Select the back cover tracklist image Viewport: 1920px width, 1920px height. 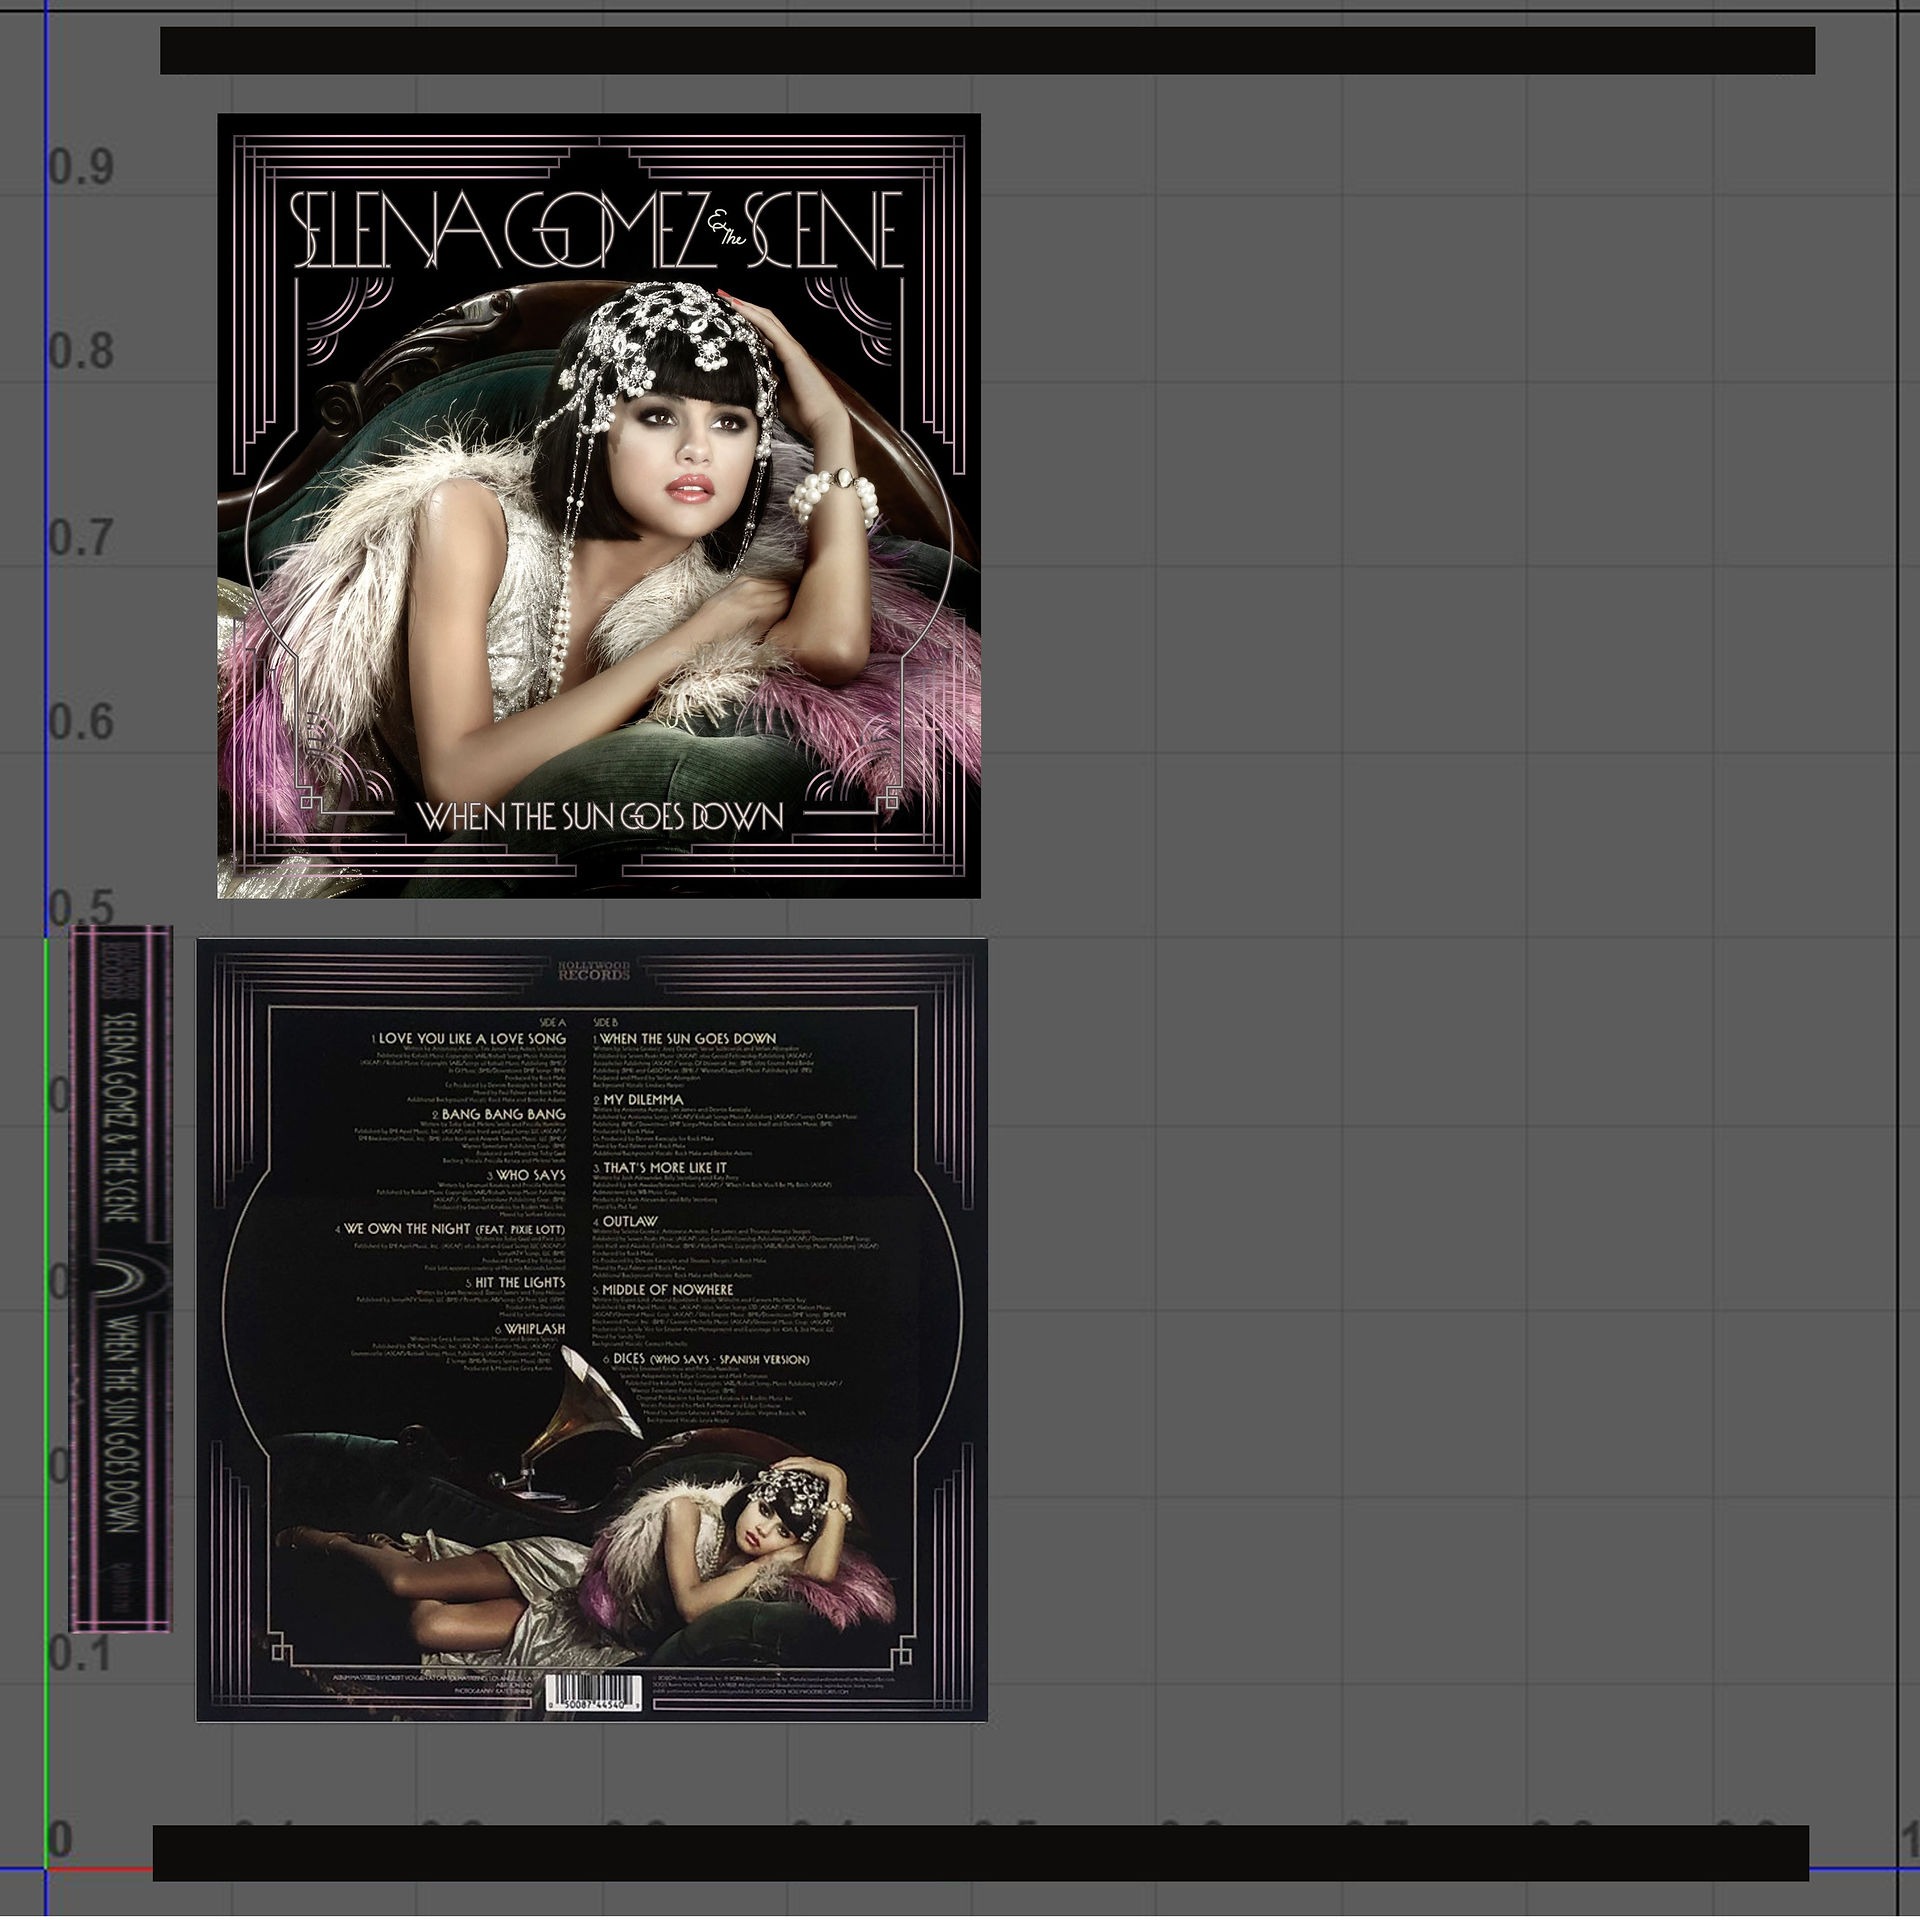pyautogui.click(x=592, y=1330)
